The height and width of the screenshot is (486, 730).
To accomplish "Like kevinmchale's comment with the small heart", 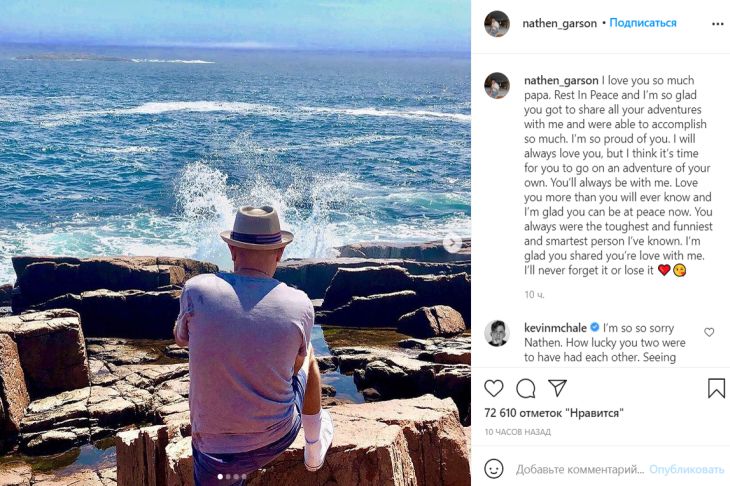I will [709, 332].
